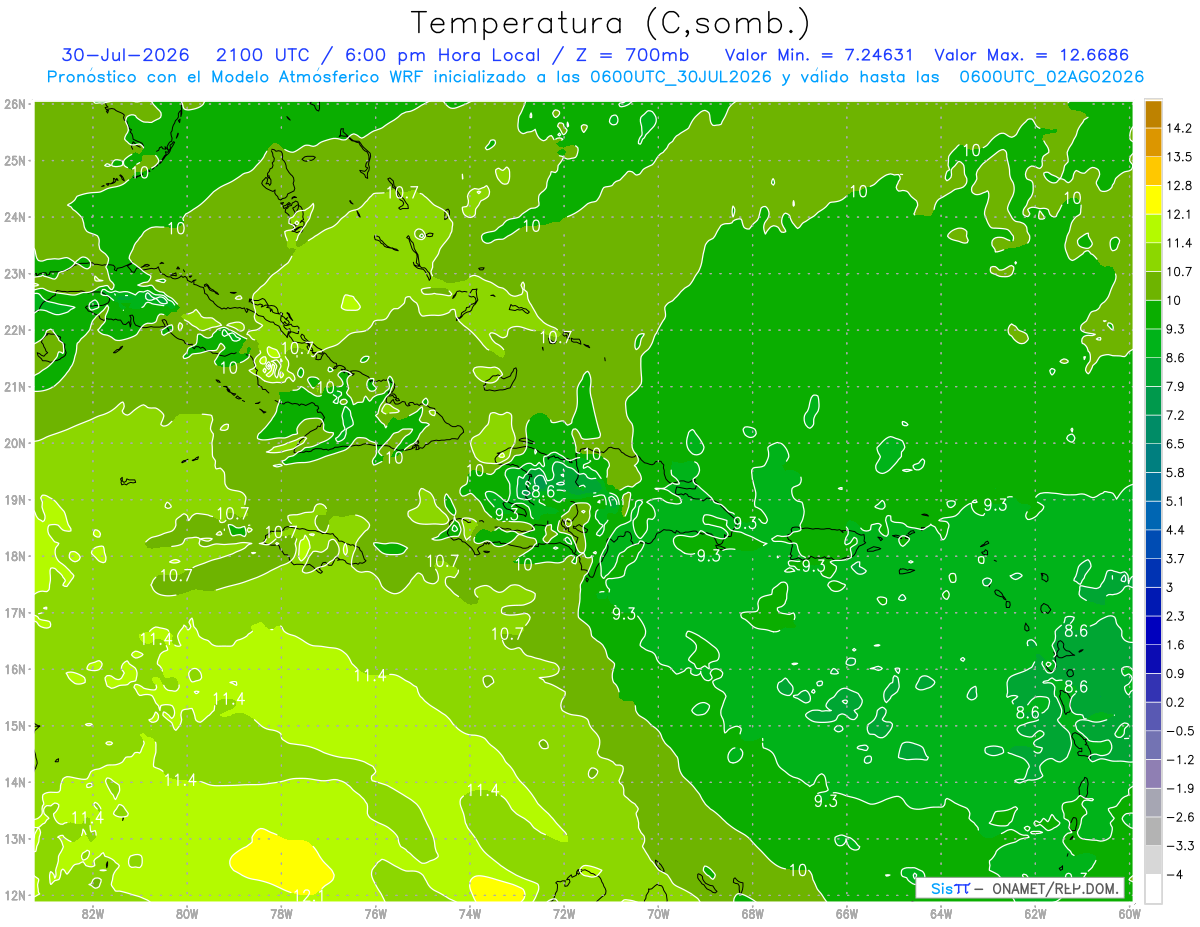
Task: Click the 74W longitude axis label
Action: [470, 913]
